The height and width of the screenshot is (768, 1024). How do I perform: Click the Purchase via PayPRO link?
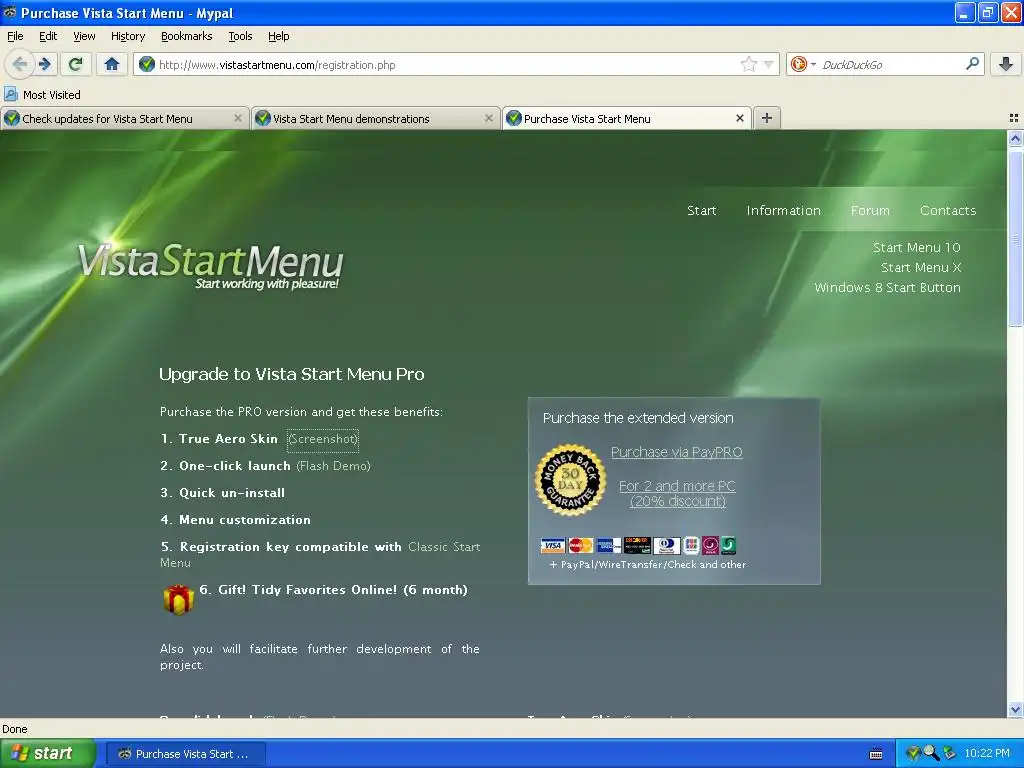[677, 452]
